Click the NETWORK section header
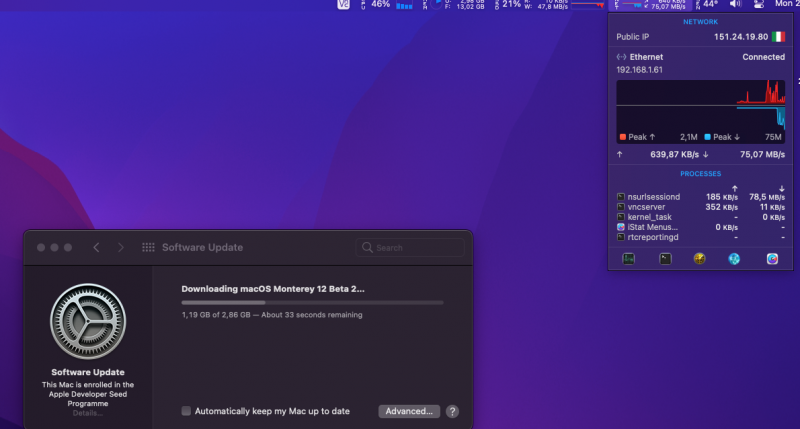 (701, 22)
